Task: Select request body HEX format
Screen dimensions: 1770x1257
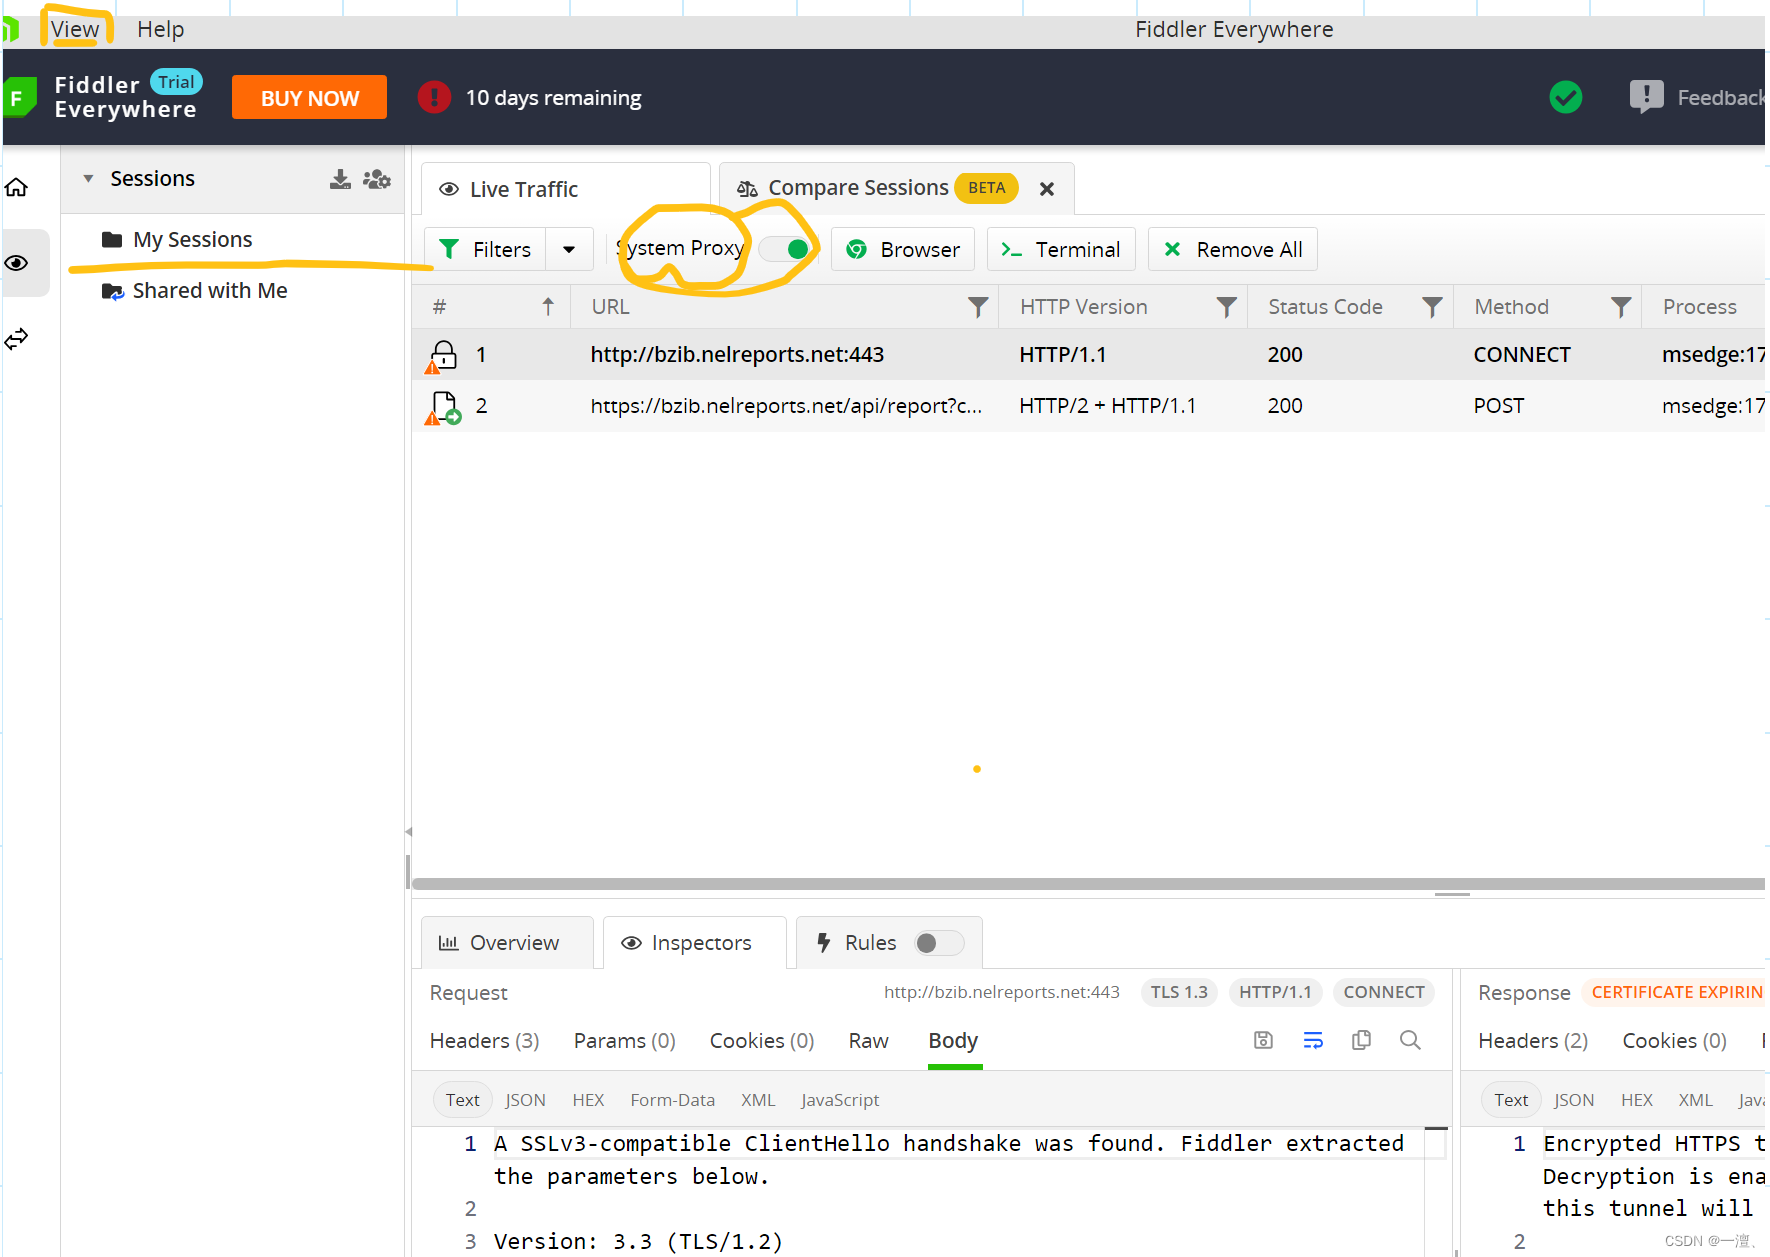Action: coord(588,1100)
